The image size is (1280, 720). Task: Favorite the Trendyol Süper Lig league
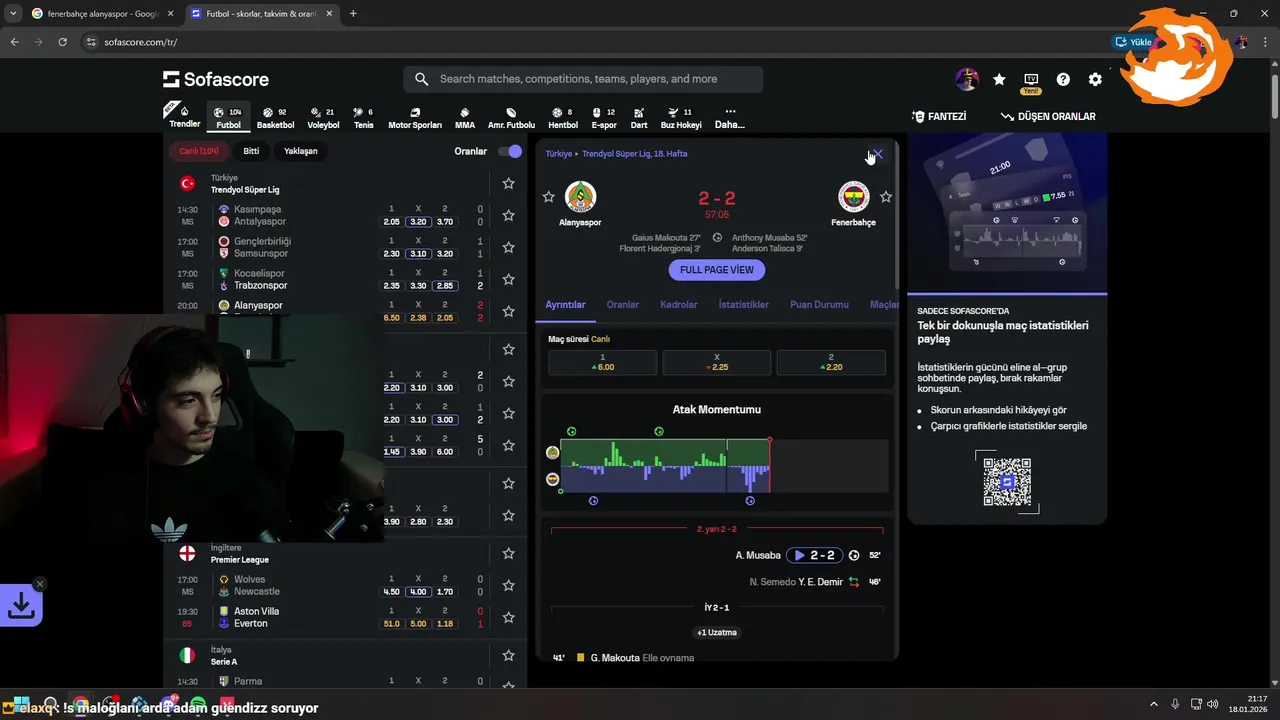coord(508,183)
